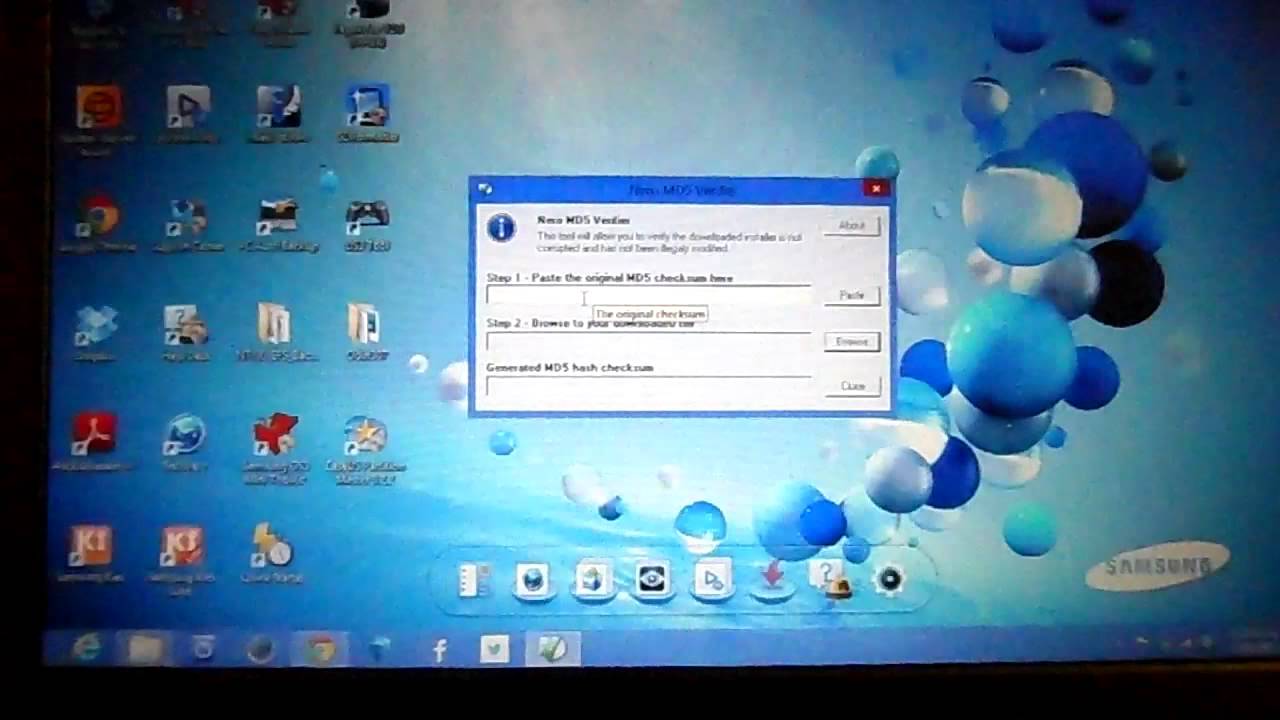Click the eye icon in the dock
This screenshot has width=1280, height=720.
tap(652, 580)
